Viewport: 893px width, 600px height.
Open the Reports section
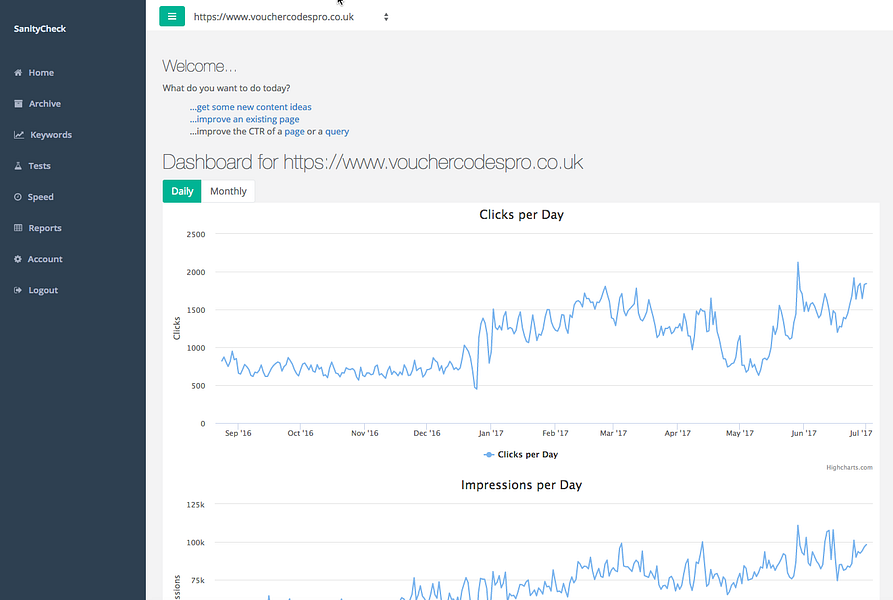point(17,227)
